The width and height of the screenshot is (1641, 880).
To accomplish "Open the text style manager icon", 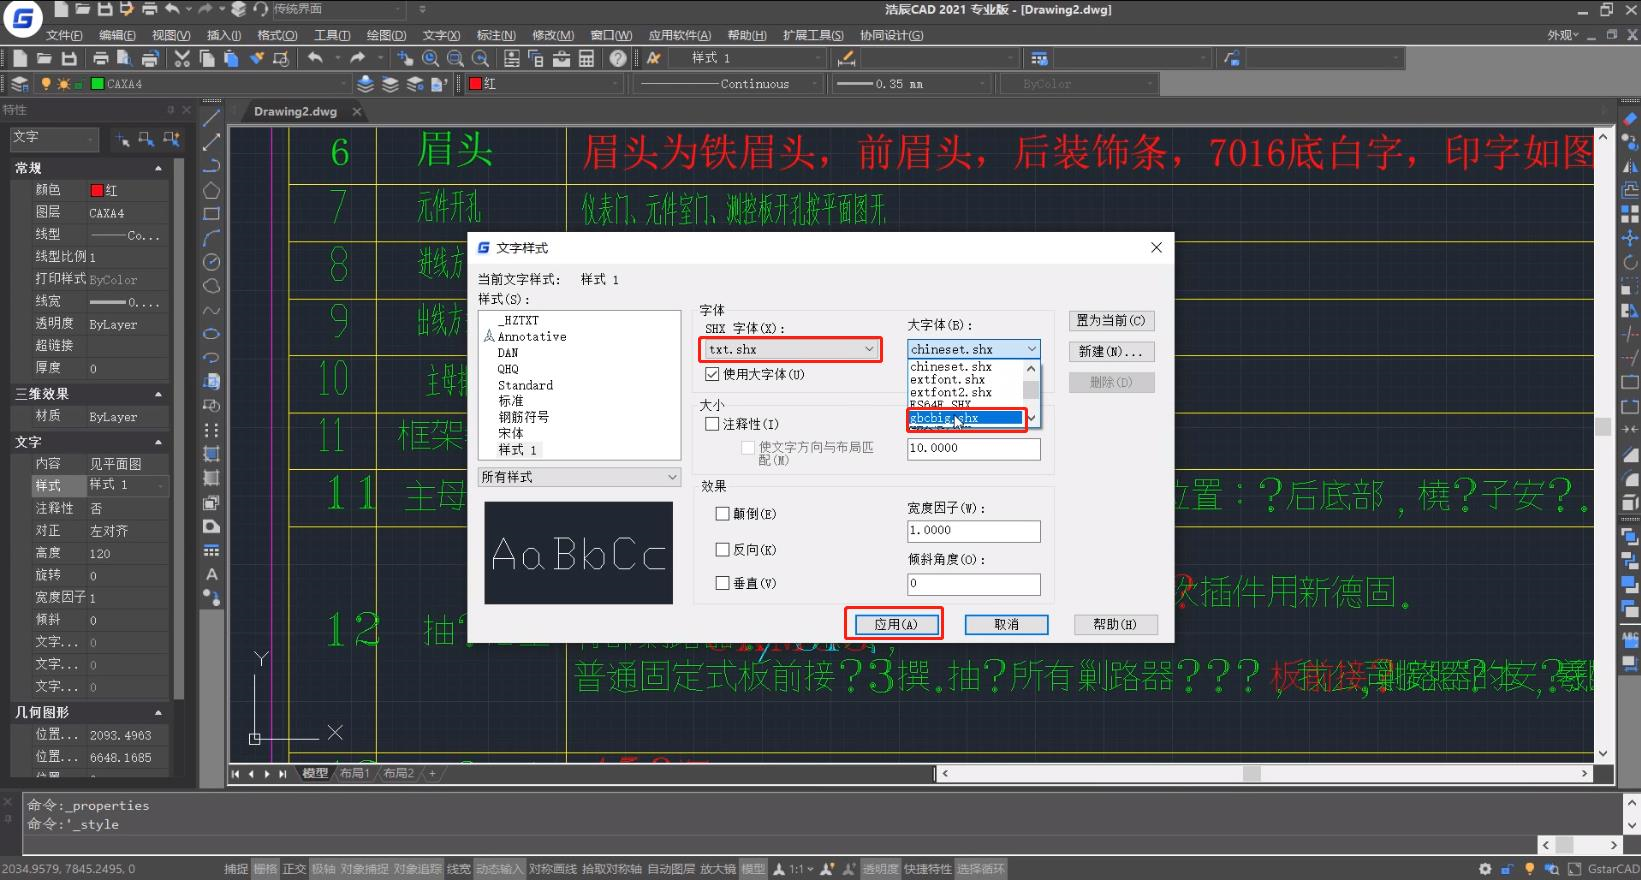I will [x=653, y=58].
